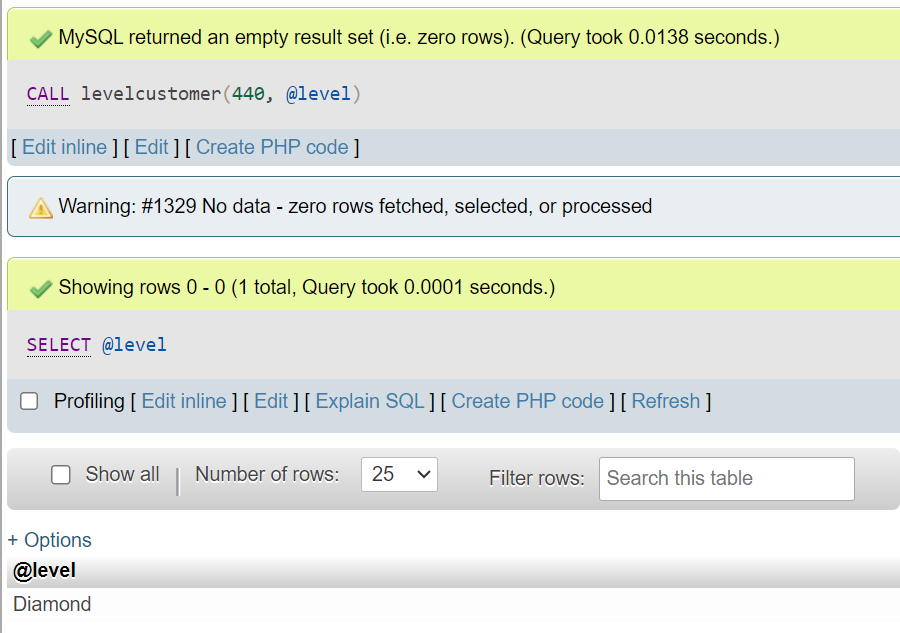Select the Diamond result cell
The image size is (900, 633).
52,604
